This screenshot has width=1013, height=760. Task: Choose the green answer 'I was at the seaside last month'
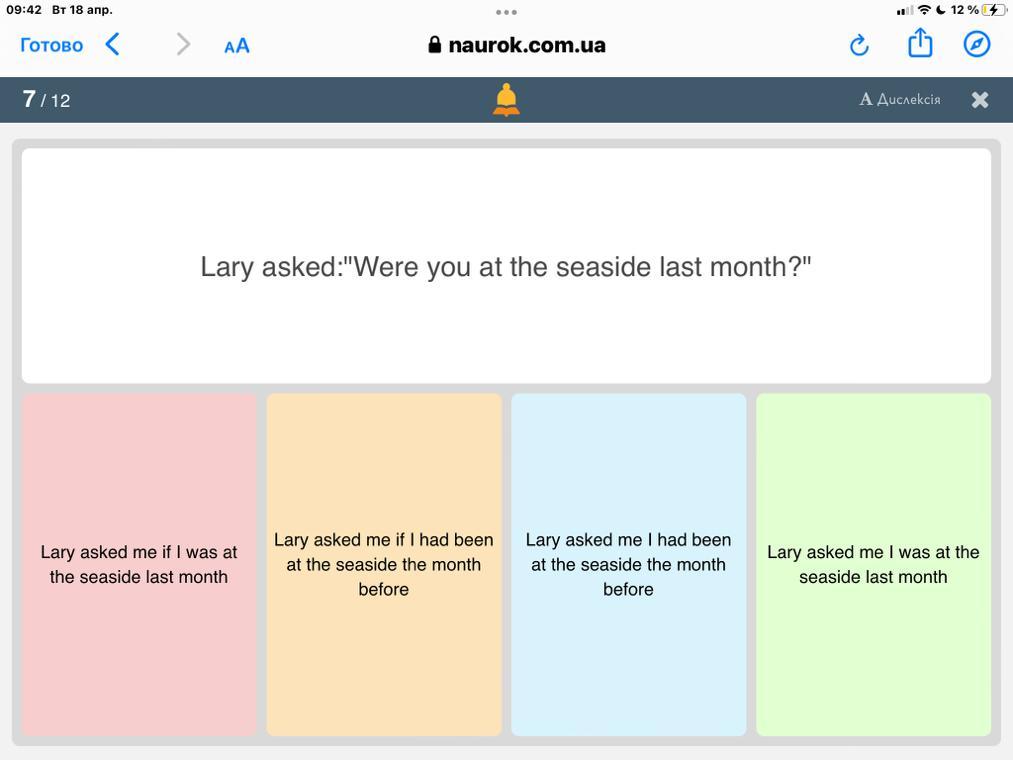tap(873, 564)
